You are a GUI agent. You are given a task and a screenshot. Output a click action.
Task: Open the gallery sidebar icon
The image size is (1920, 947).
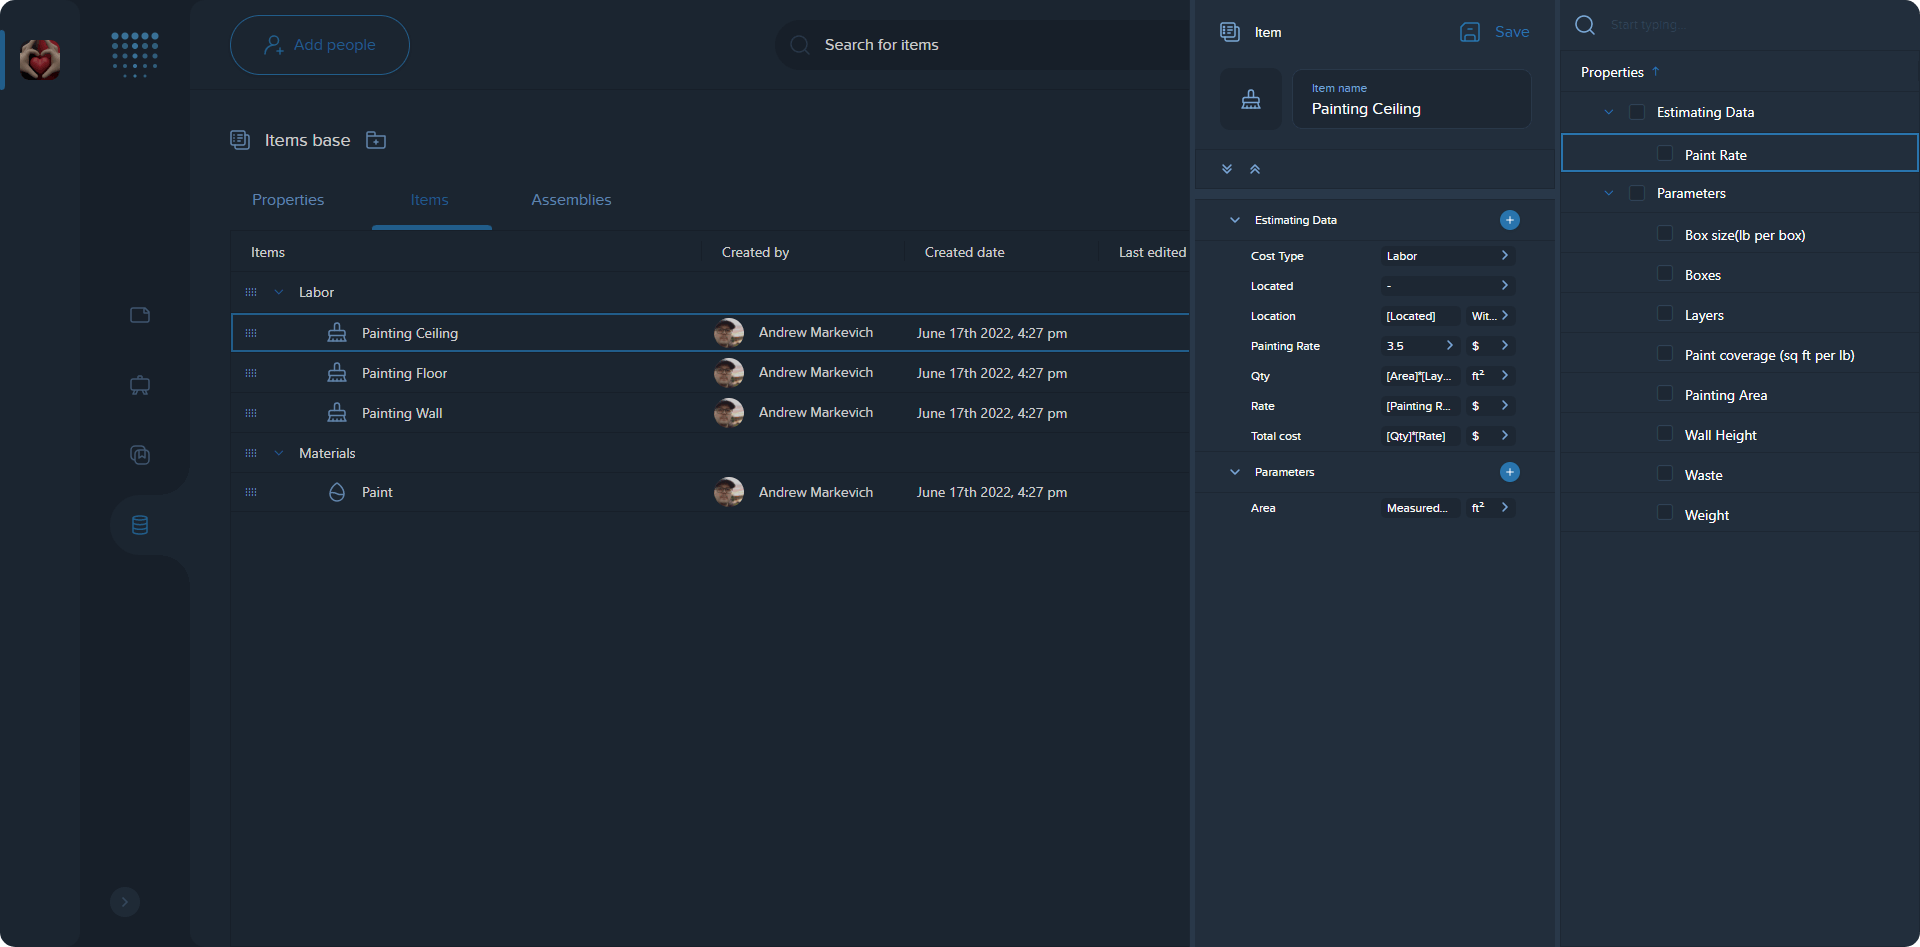click(140, 455)
